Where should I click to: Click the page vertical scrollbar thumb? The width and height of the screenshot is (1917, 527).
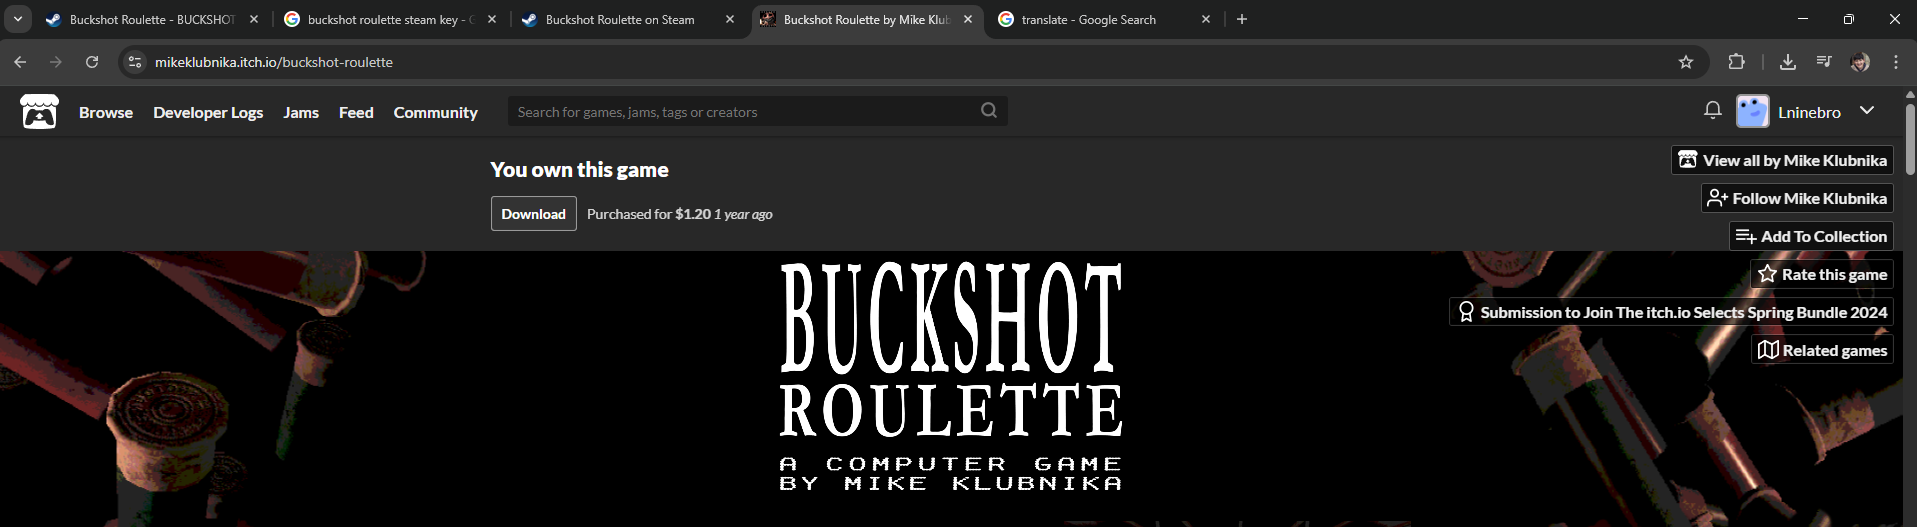coord(1910,138)
